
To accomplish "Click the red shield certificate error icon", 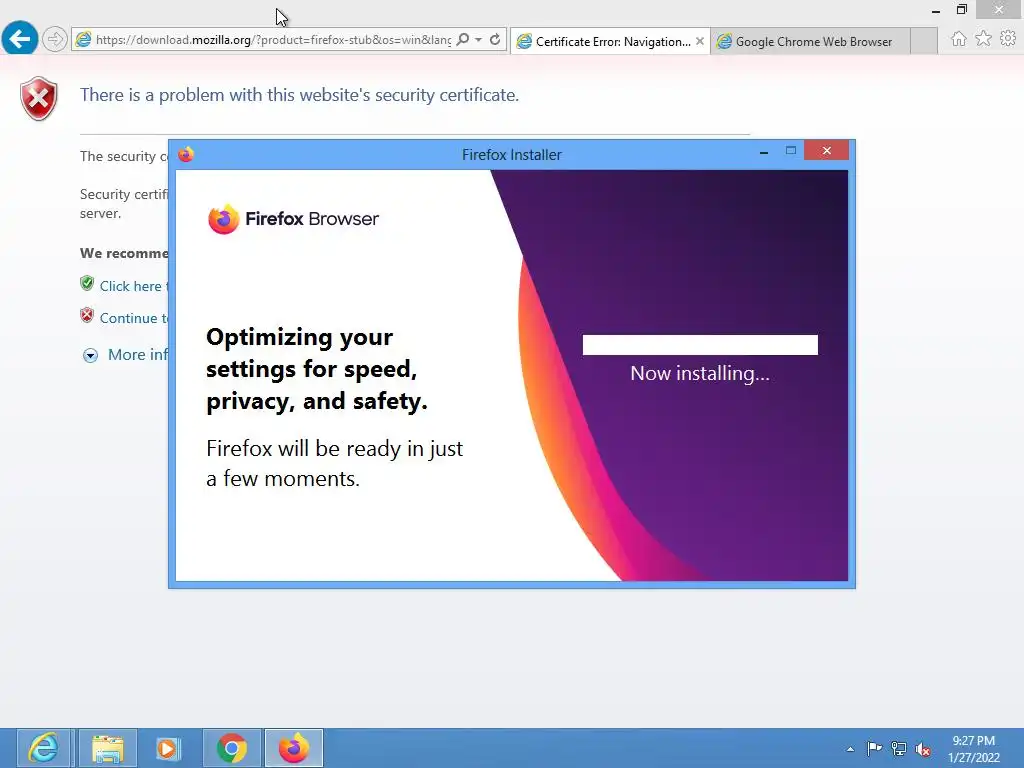I will [39, 99].
